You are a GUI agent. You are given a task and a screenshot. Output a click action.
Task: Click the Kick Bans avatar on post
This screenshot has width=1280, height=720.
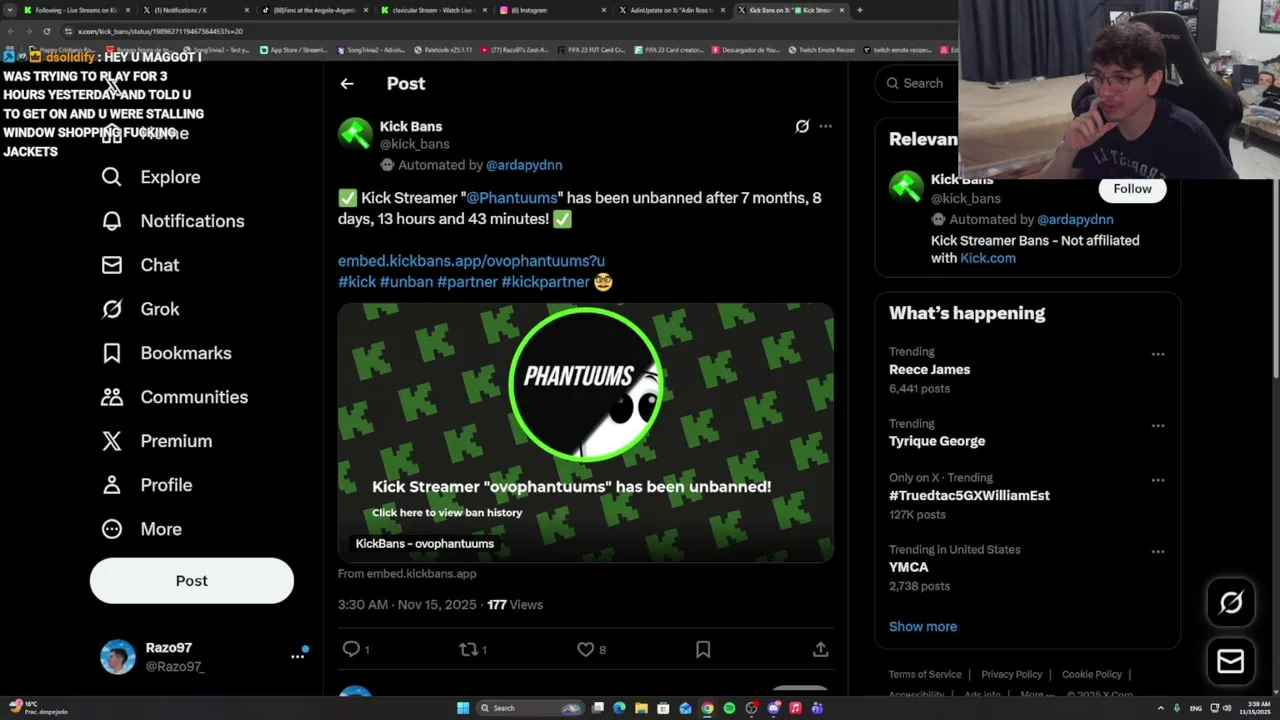coord(355,134)
